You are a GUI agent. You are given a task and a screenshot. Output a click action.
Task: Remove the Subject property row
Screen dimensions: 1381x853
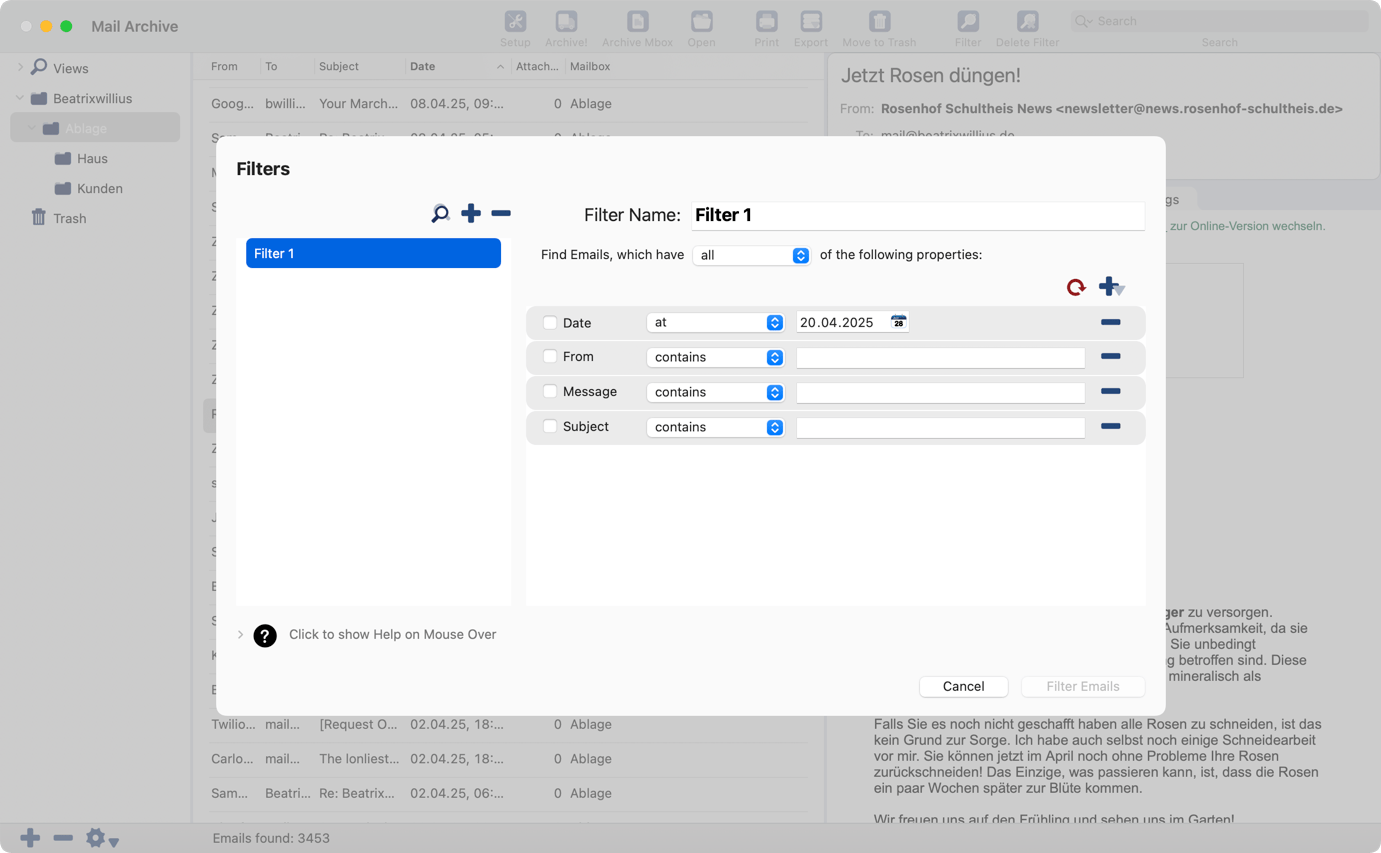point(1110,427)
